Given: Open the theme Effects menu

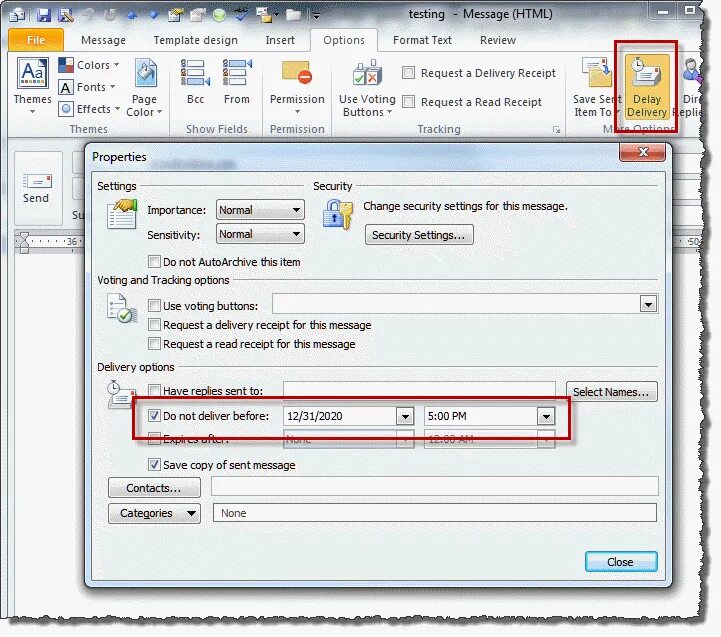Looking at the screenshot, I should pos(89,109).
